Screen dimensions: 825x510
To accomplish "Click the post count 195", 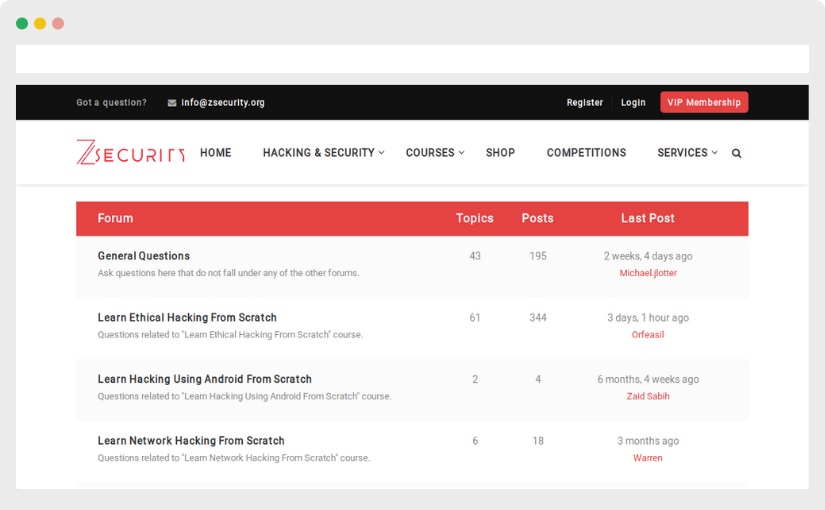I will [x=538, y=256].
